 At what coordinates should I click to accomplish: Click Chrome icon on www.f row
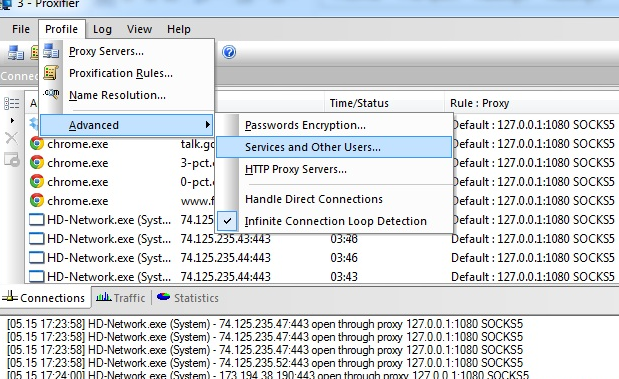[37, 201]
